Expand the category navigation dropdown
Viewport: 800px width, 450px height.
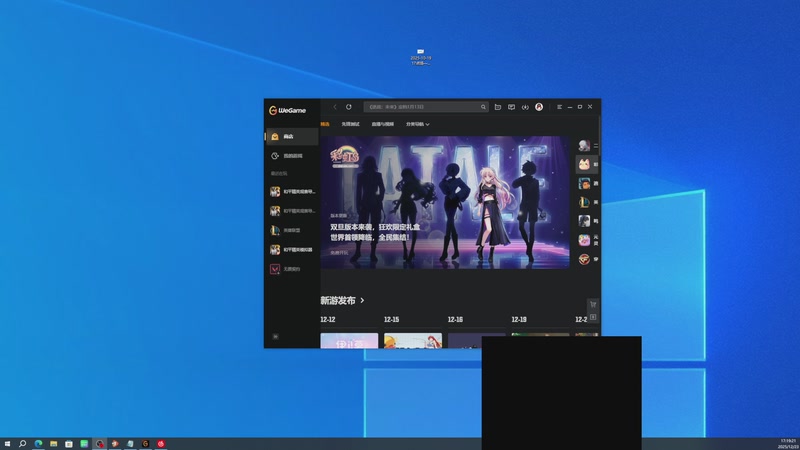pos(417,124)
